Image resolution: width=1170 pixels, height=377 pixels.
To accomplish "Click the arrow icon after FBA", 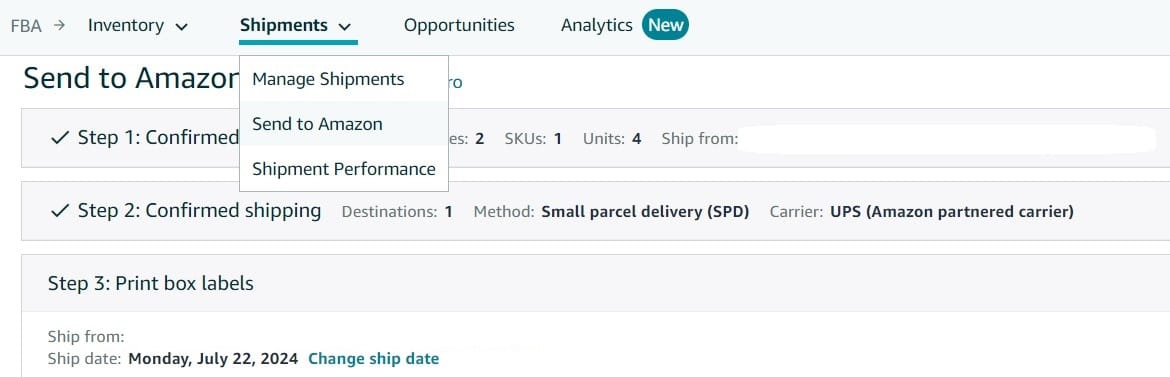I will [60, 25].
